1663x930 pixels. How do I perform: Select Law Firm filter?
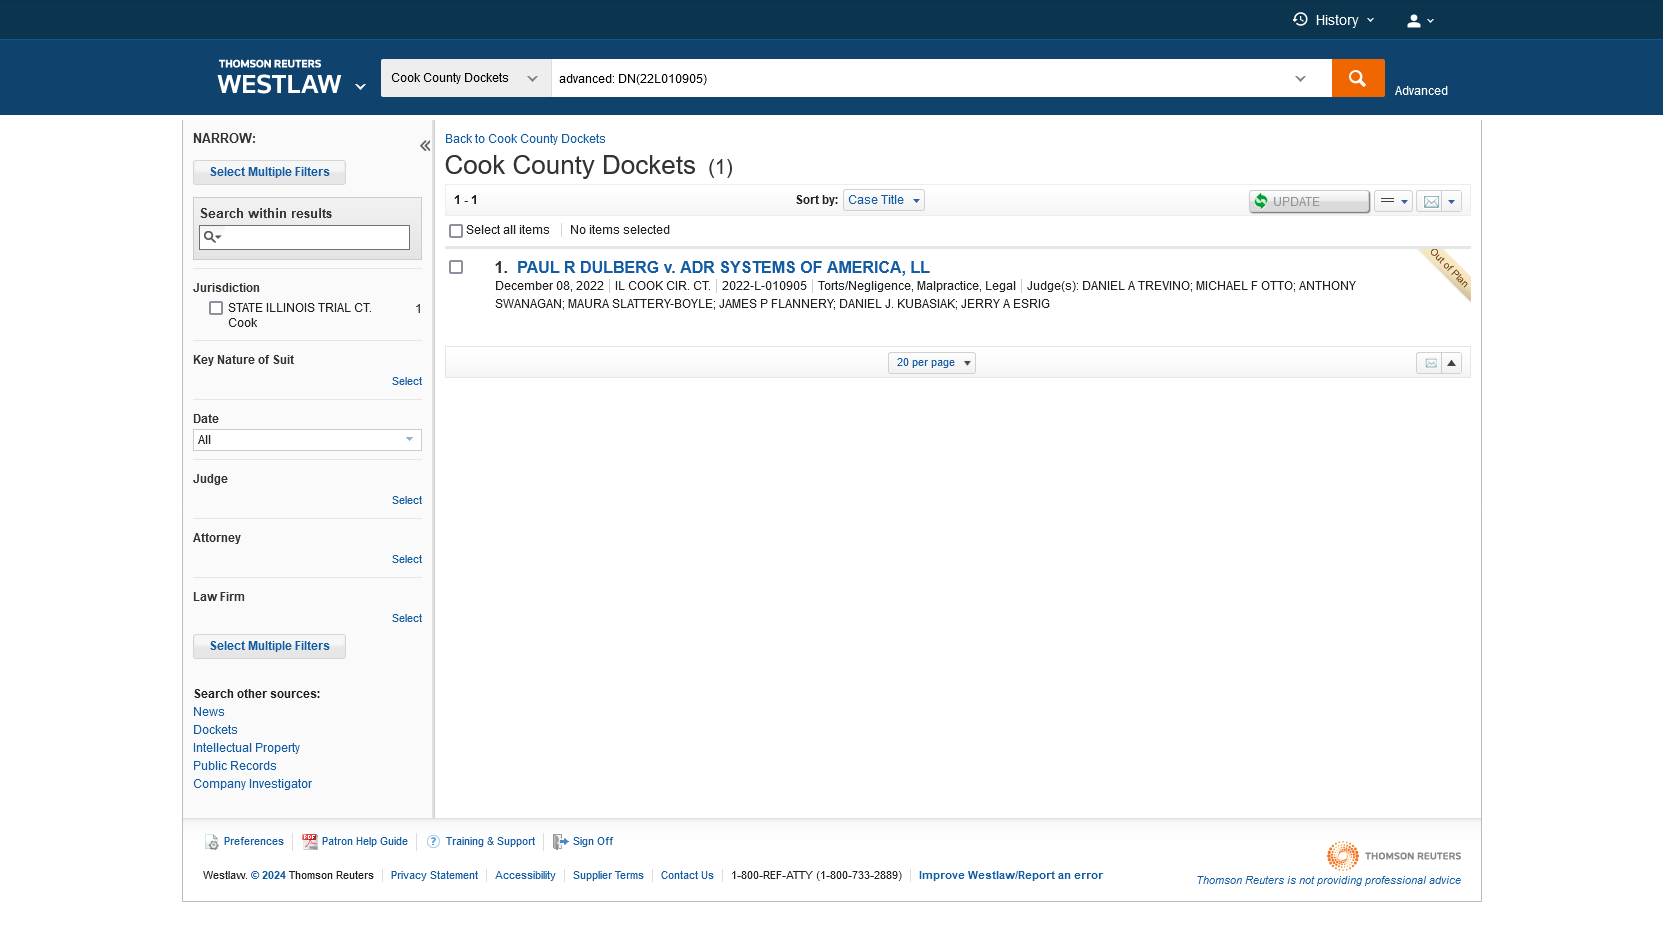pos(407,618)
